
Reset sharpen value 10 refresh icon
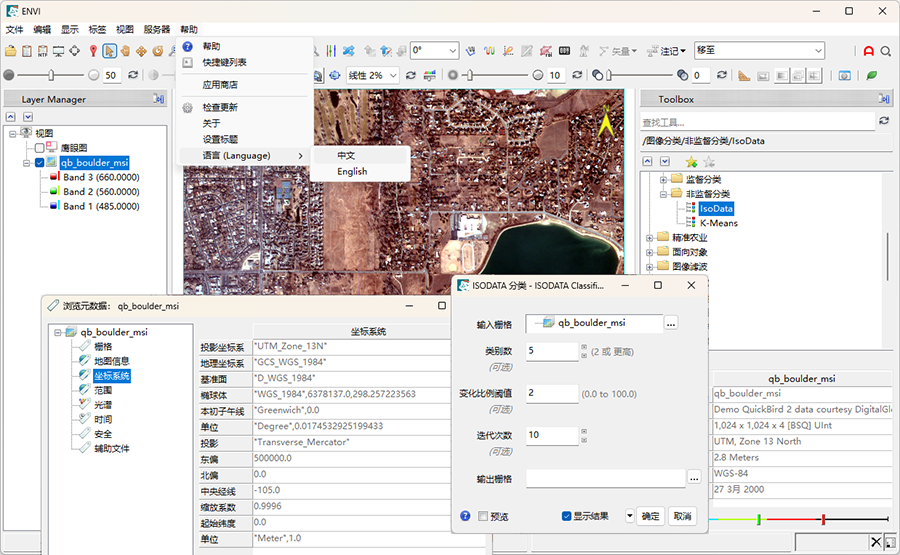click(x=577, y=75)
